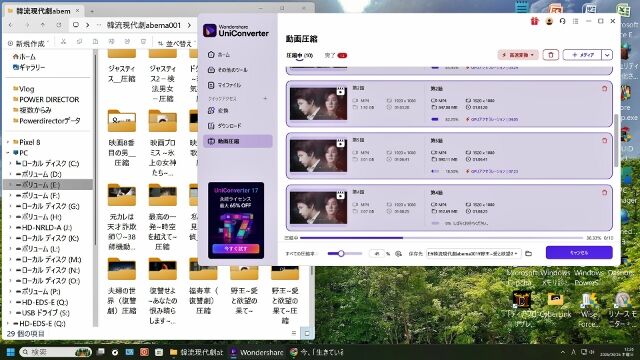This screenshot has width=640, height=360.
Task: Open the 韓流現代劇 Explorer taskbar item
Action: click(x=196, y=352)
